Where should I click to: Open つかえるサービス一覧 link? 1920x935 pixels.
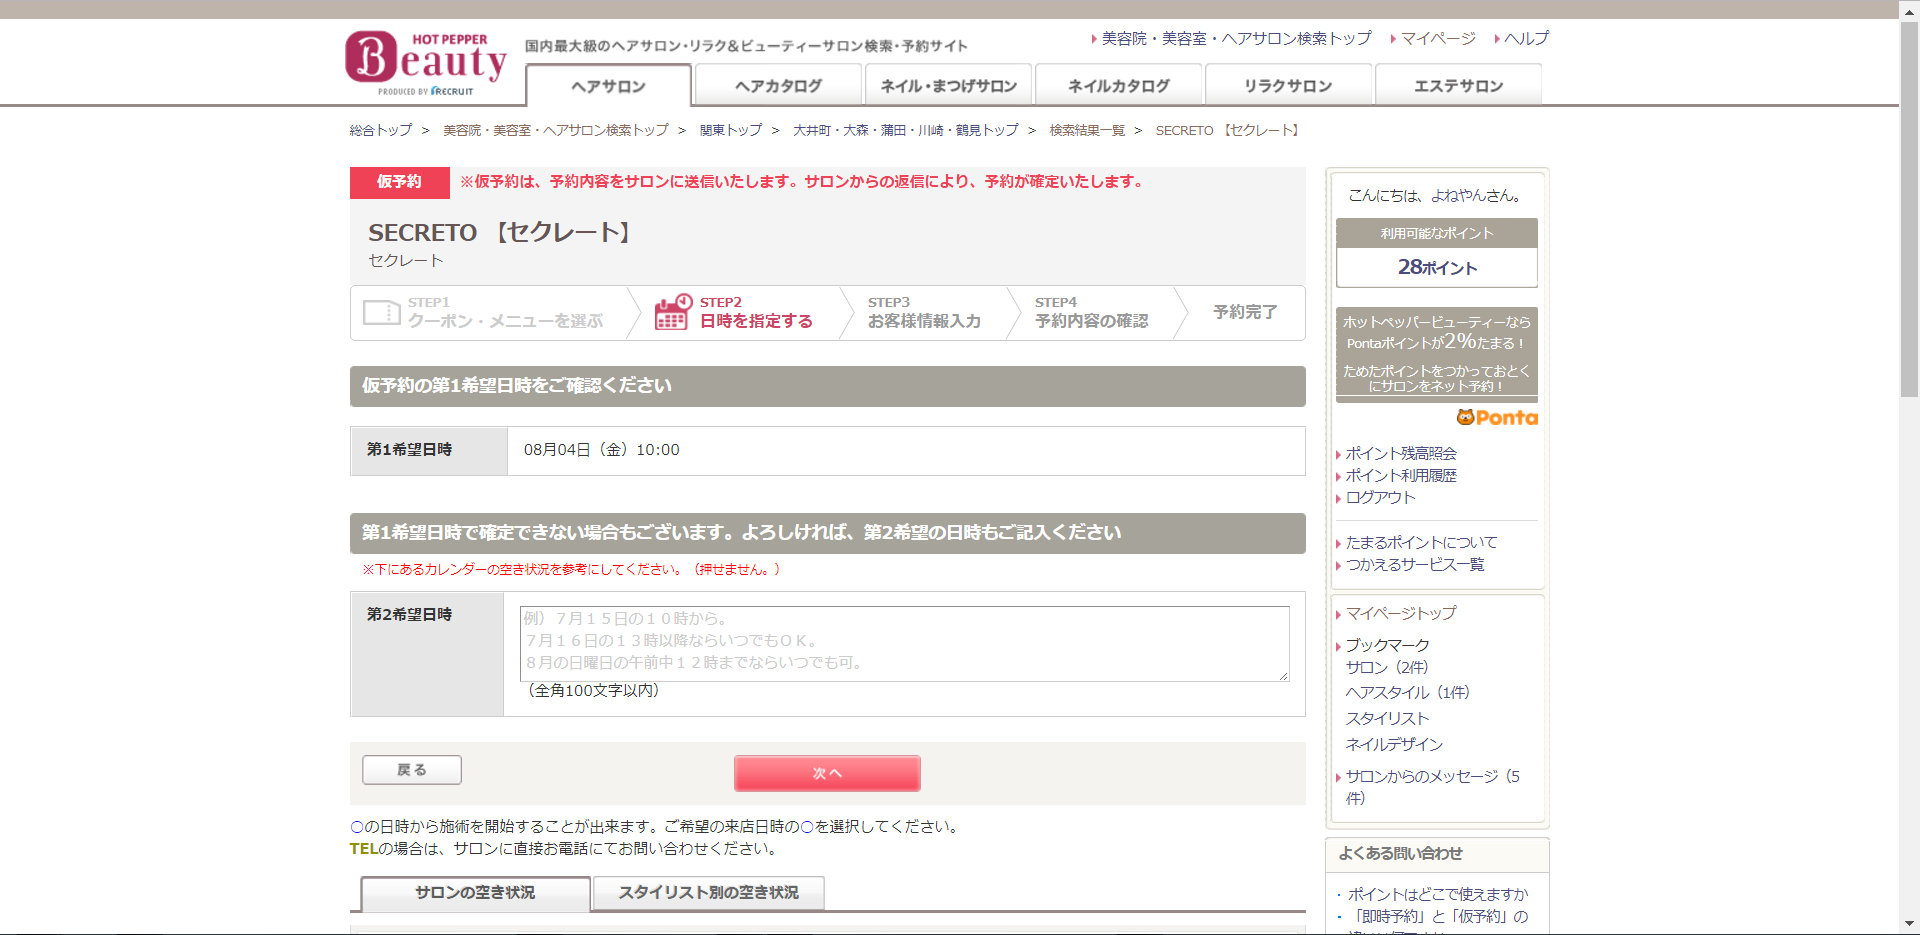pyautogui.click(x=1415, y=564)
